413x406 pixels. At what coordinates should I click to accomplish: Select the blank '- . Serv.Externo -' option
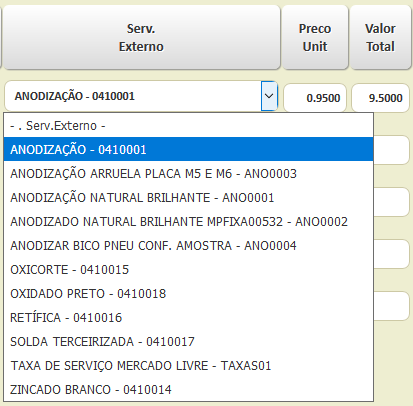(188, 126)
